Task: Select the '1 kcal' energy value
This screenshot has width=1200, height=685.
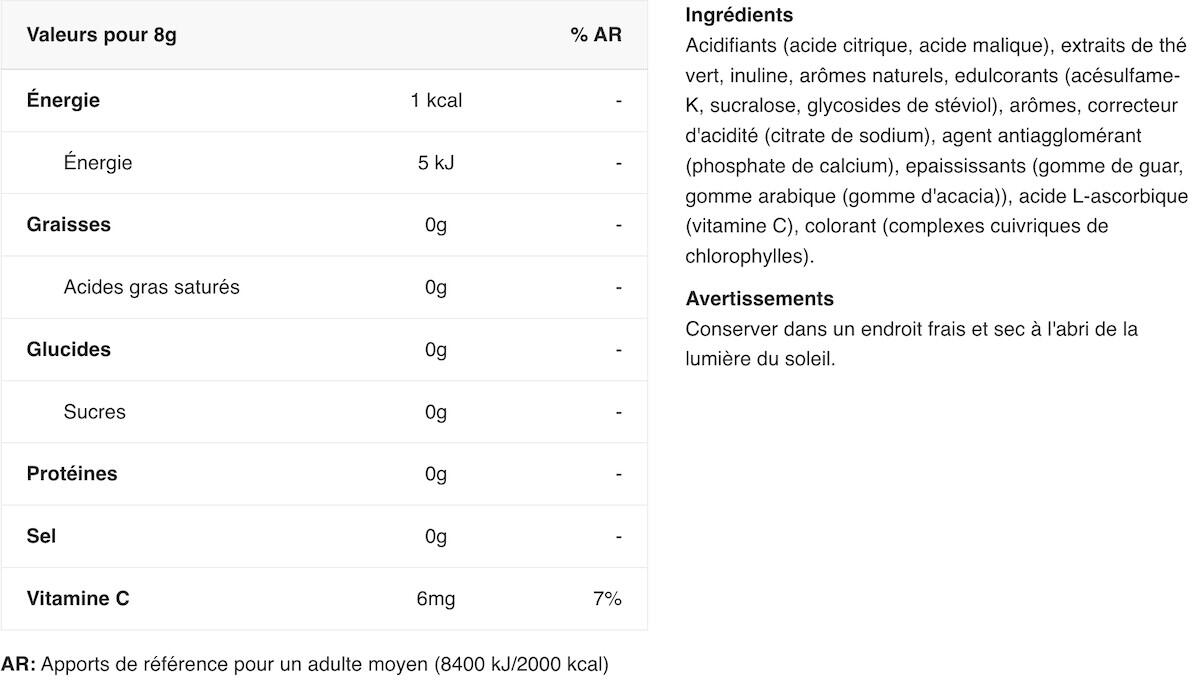Action: click(436, 100)
